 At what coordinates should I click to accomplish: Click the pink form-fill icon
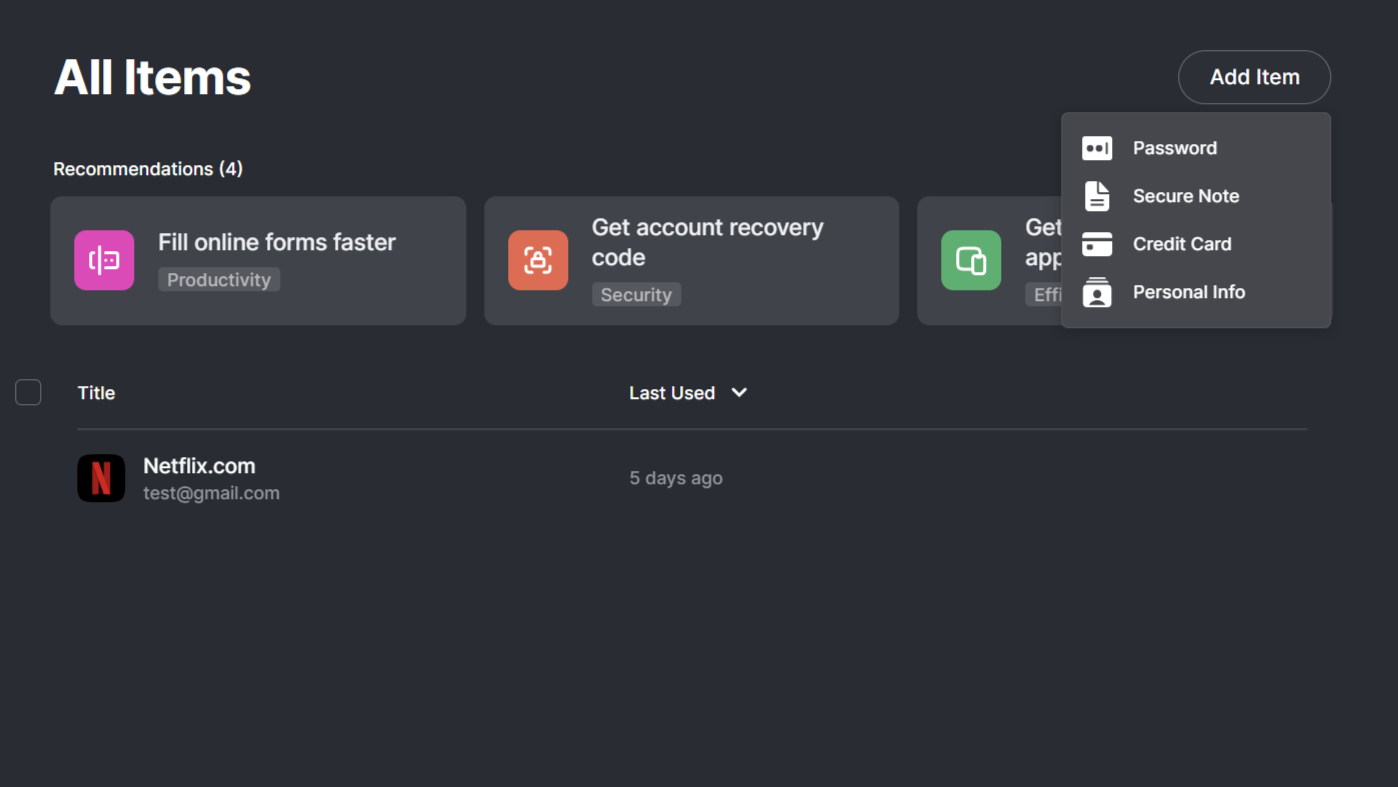(104, 260)
